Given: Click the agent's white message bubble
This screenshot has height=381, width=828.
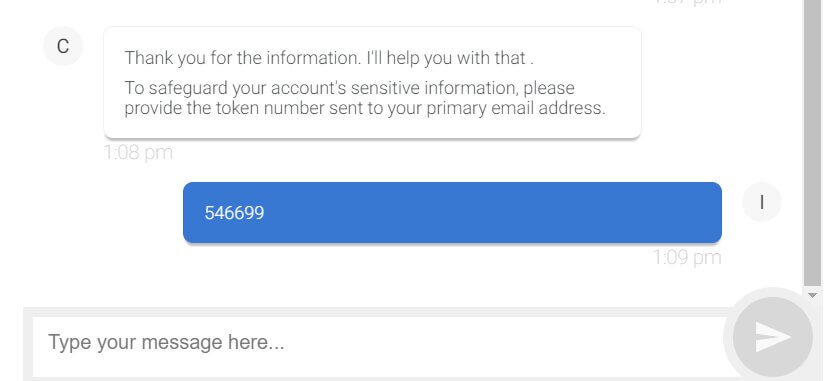Looking at the screenshot, I should [372, 83].
